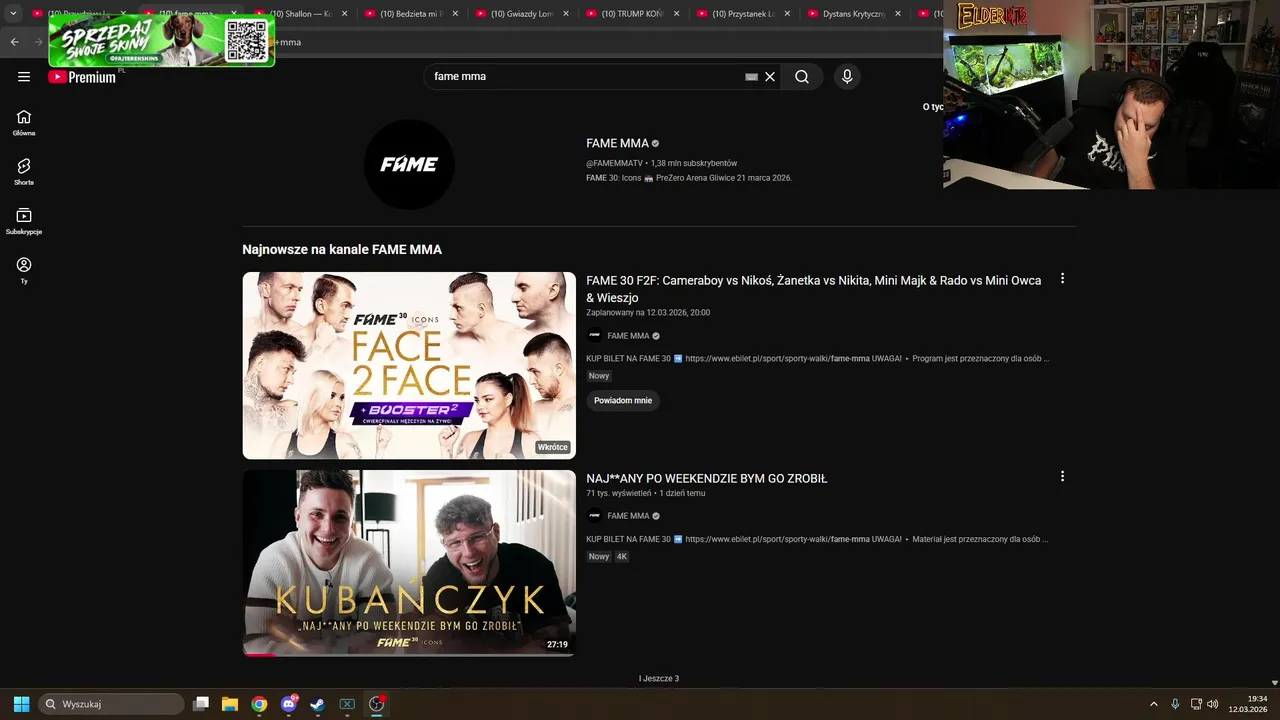The width and height of the screenshot is (1280, 720).
Task: Click the 'Nowy' badge under F2F video
Action: coord(599,376)
